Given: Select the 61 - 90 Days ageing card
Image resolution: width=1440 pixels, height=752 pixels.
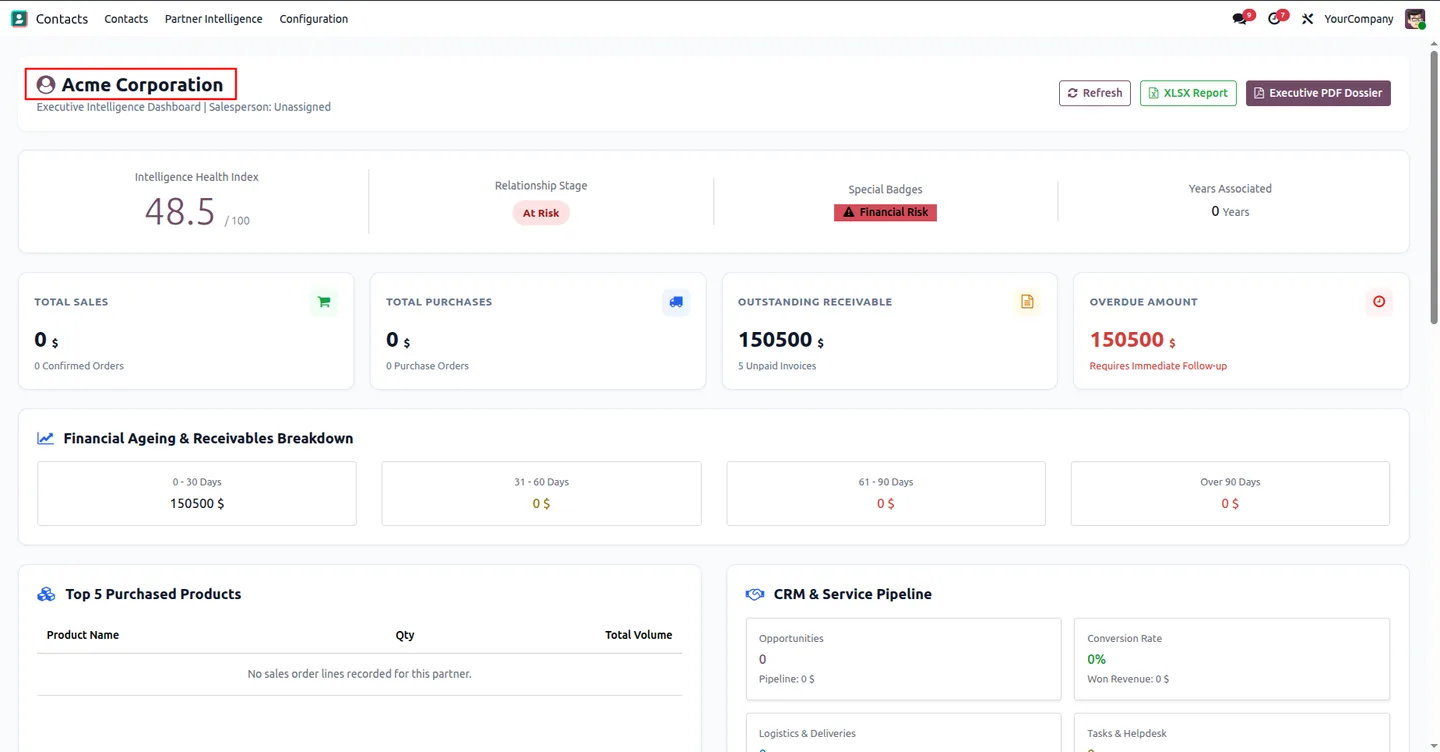Looking at the screenshot, I should click(886, 493).
